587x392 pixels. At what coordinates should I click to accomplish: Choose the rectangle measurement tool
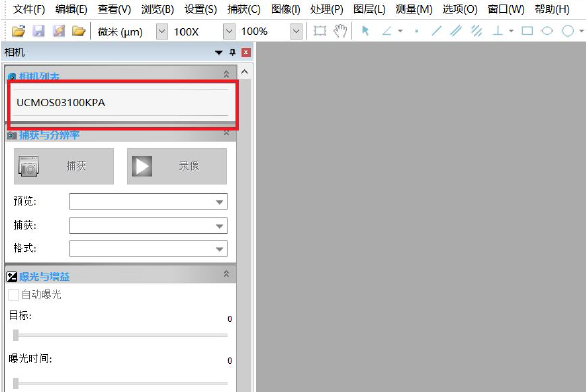[x=527, y=31]
